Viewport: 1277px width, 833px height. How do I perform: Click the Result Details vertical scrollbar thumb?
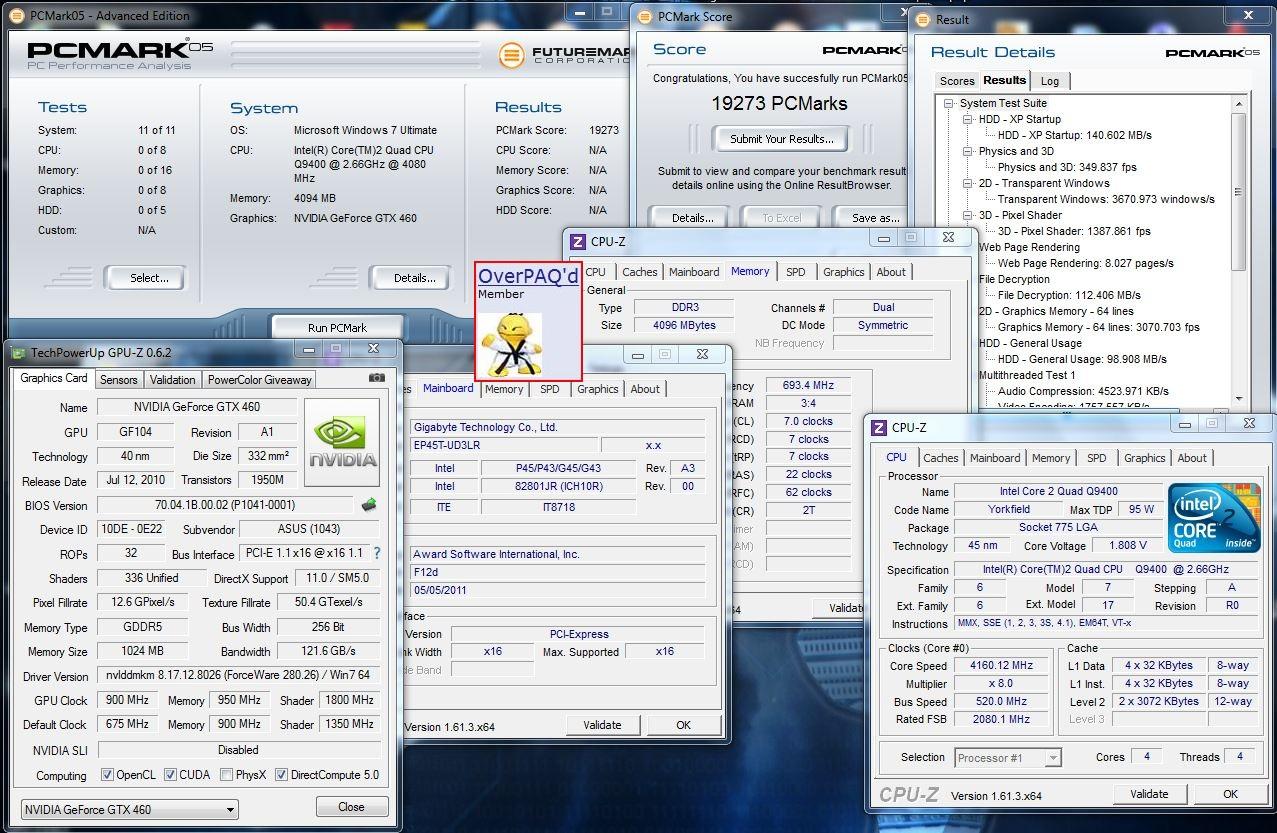[x=1240, y=192]
